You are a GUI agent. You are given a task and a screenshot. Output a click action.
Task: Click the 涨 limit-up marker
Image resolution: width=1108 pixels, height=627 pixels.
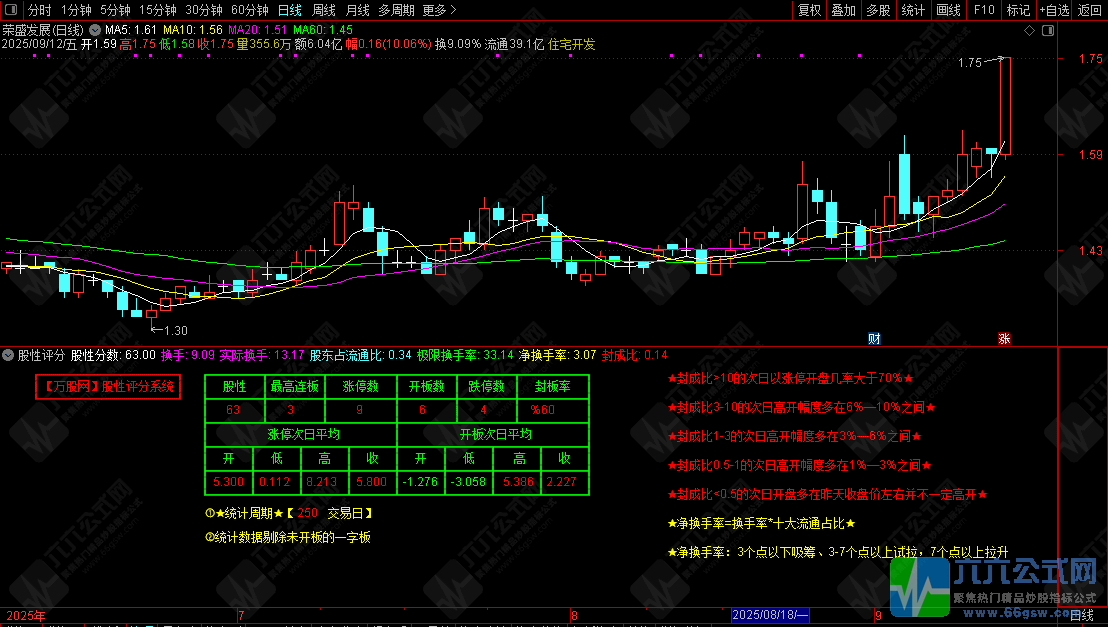(x=1003, y=339)
